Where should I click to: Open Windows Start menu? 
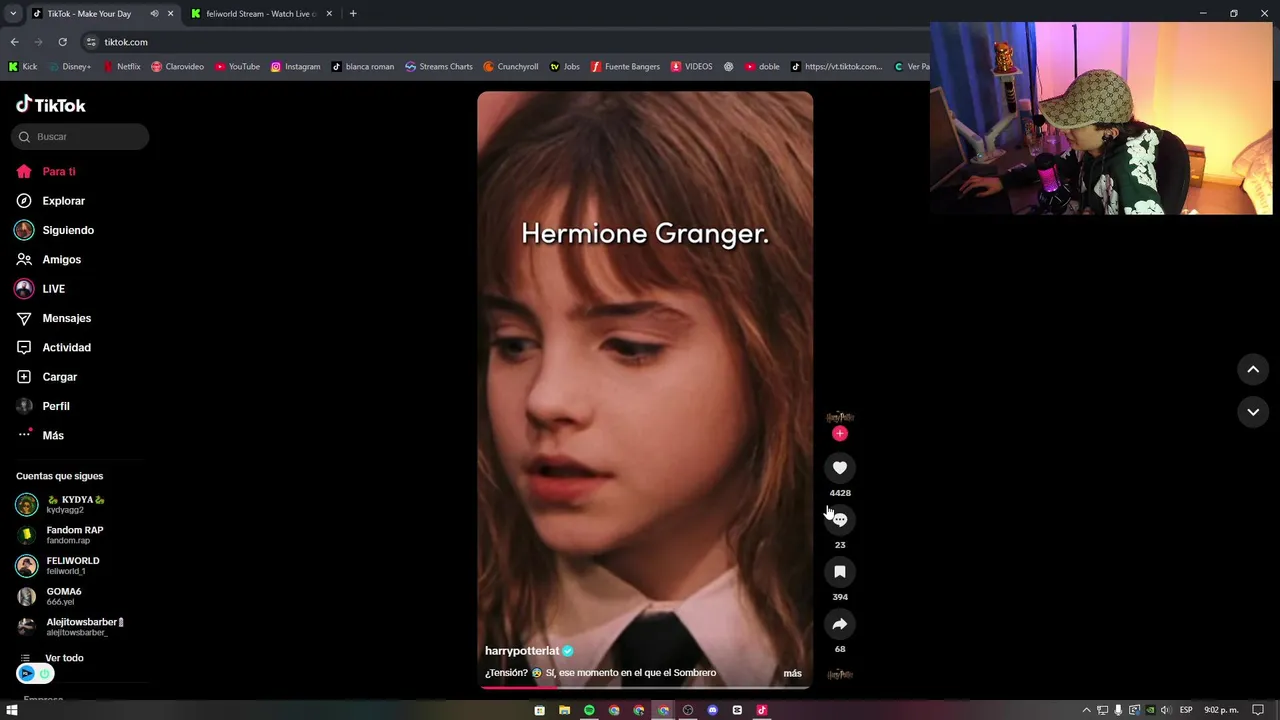[13, 710]
